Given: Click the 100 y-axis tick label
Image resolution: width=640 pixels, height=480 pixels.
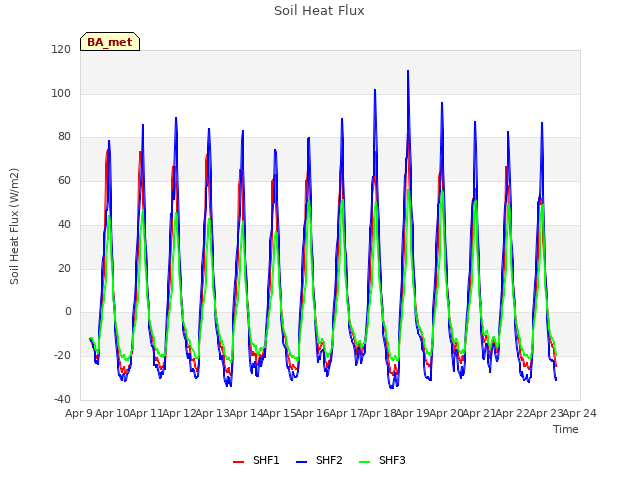Looking at the screenshot, I should coord(61,93).
